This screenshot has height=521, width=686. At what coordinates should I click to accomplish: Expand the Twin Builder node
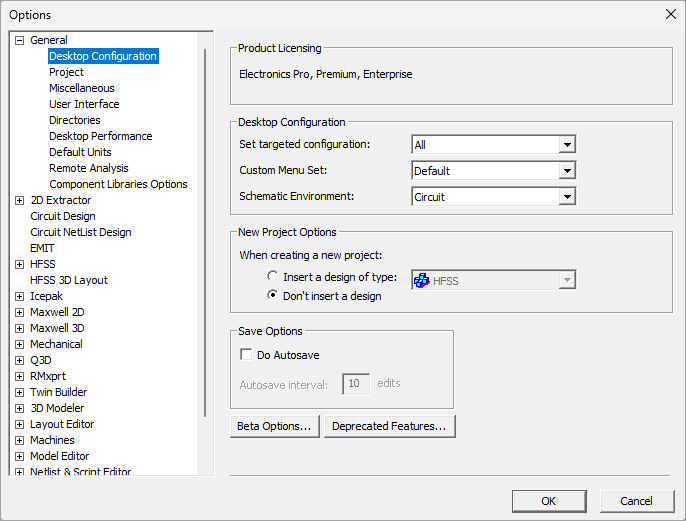tap(19, 392)
